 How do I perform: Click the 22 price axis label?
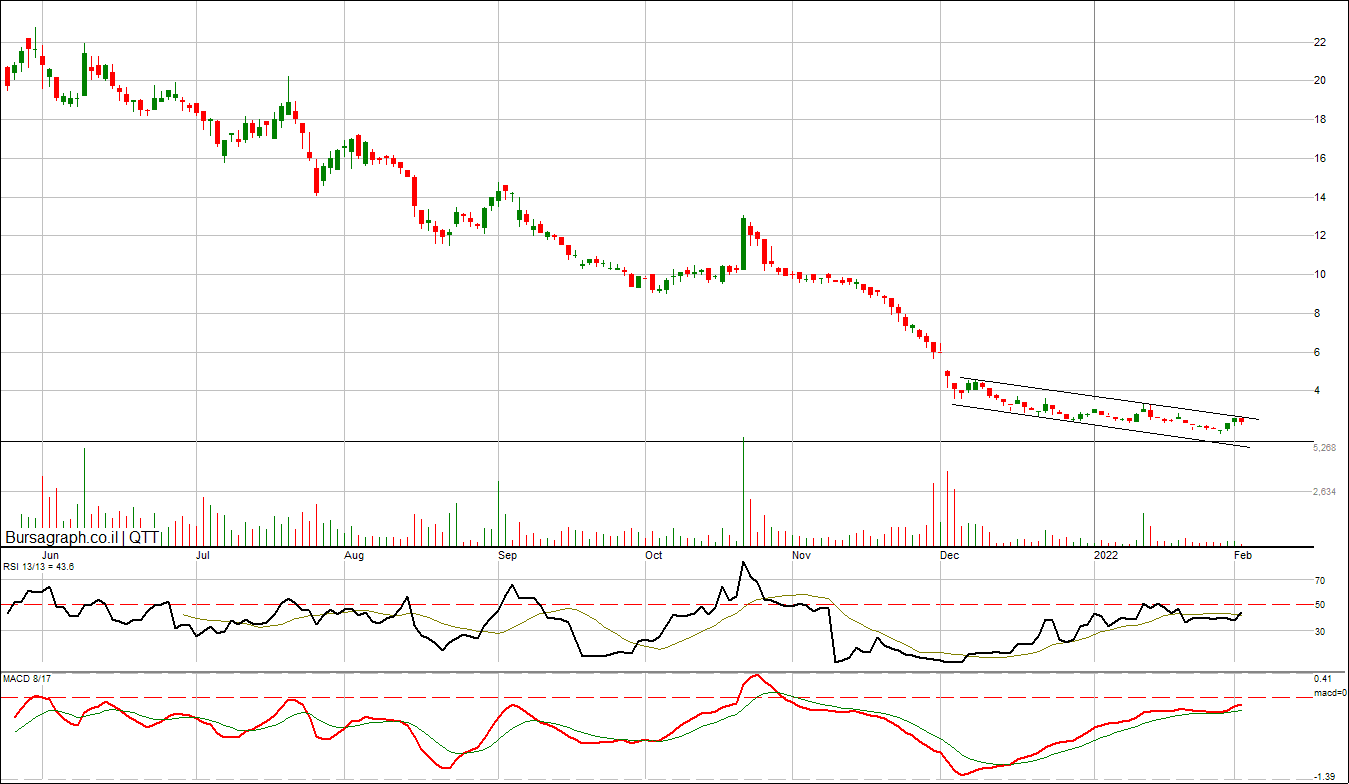click(1320, 42)
